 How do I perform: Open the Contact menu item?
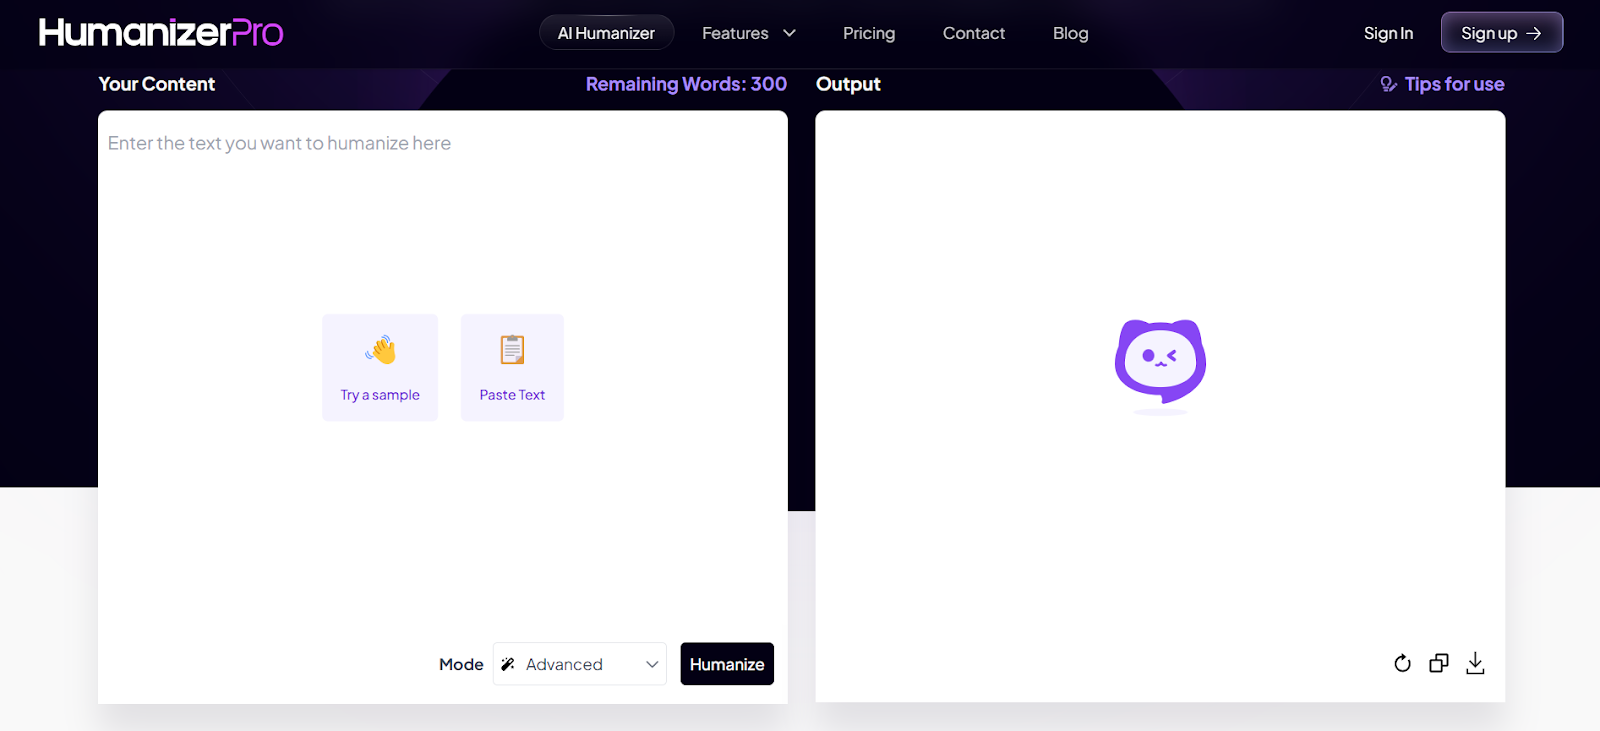coord(973,33)
